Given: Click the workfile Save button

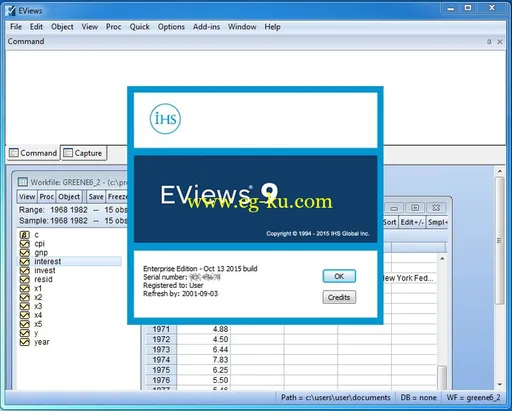Looking at the screenshot, I should 96,197.
